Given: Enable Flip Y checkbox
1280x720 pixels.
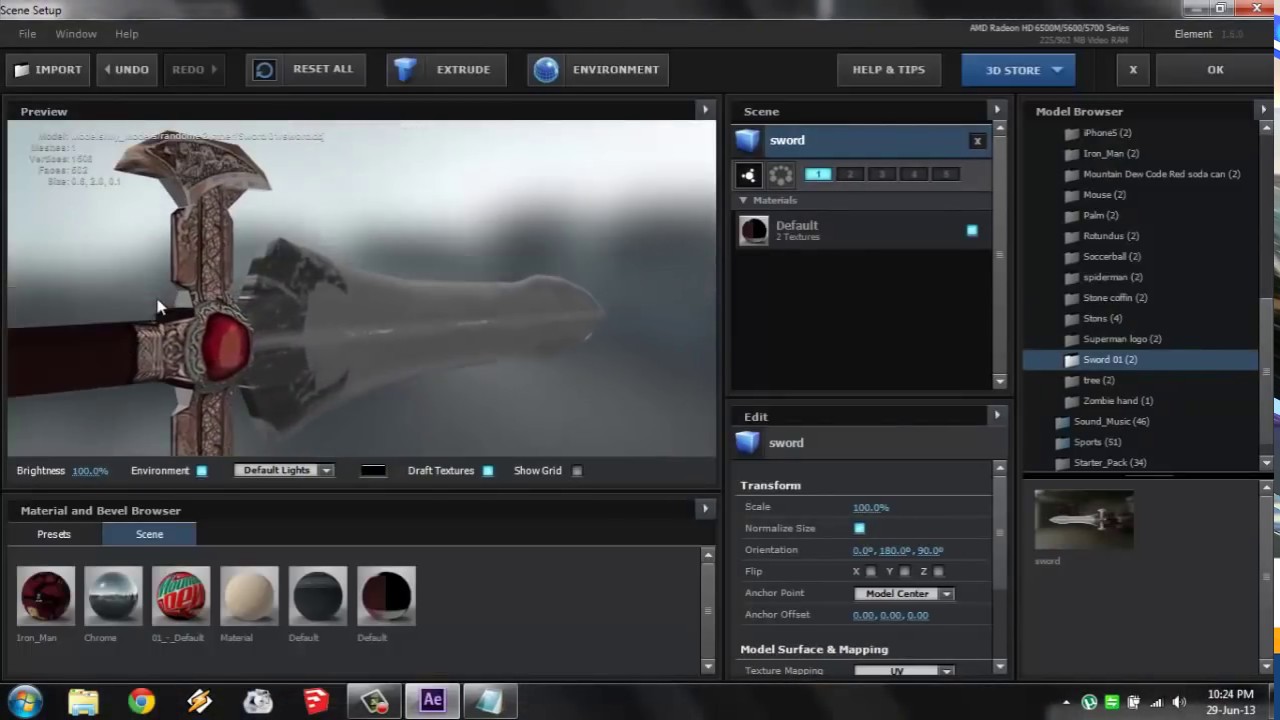Looking at the screenshot, I should click(x=905, y=572).
